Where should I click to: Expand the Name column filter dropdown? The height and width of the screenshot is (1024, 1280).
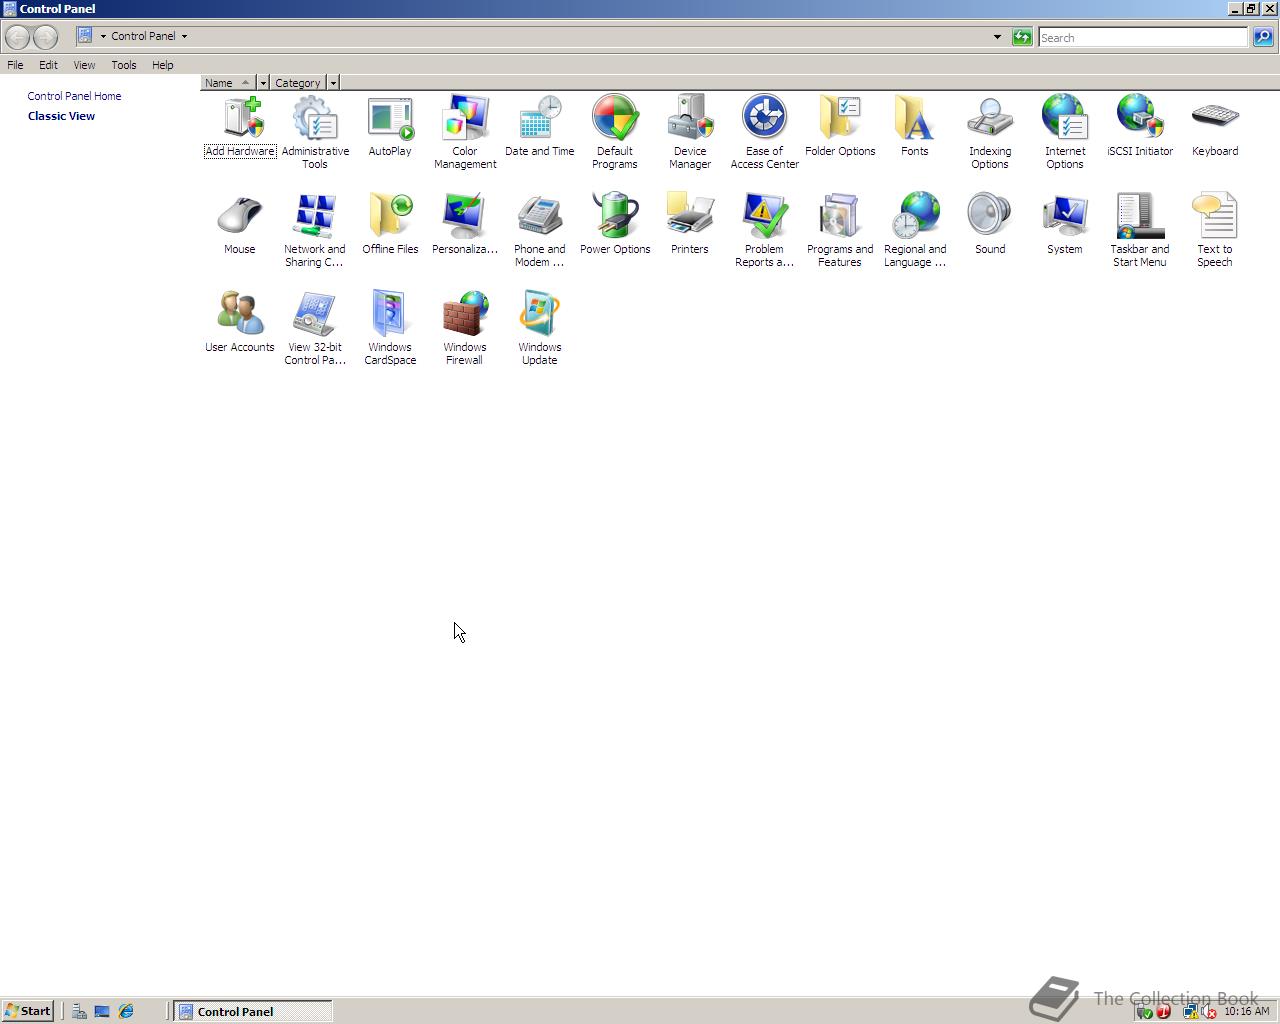coord(263,83)
